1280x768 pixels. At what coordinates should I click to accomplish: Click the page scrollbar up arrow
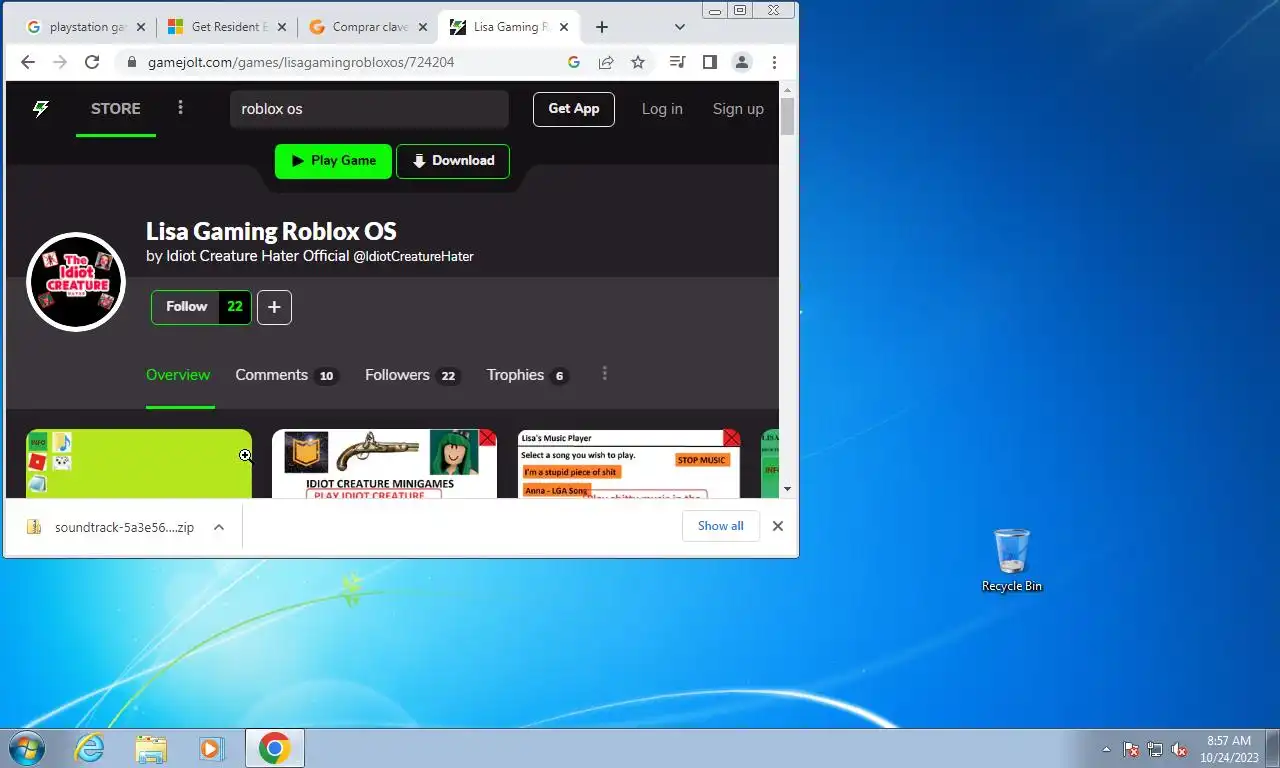click(788, 89)
